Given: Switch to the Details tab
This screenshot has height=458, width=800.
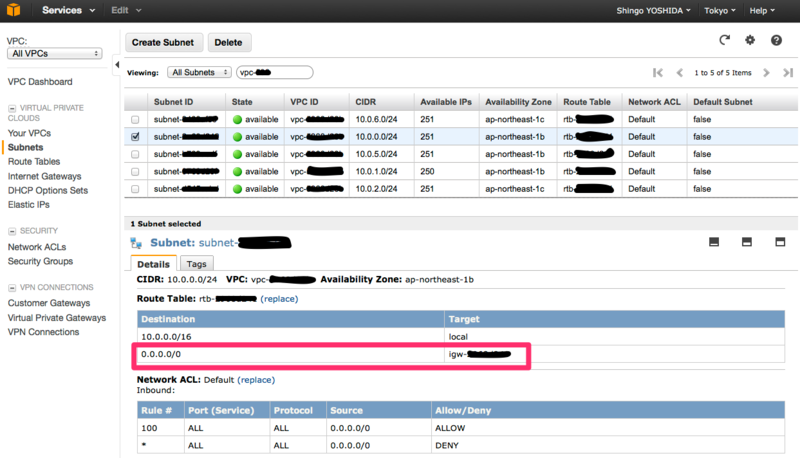Looking at the screenshot, I should pyautogui.click(x=154, y=264).
